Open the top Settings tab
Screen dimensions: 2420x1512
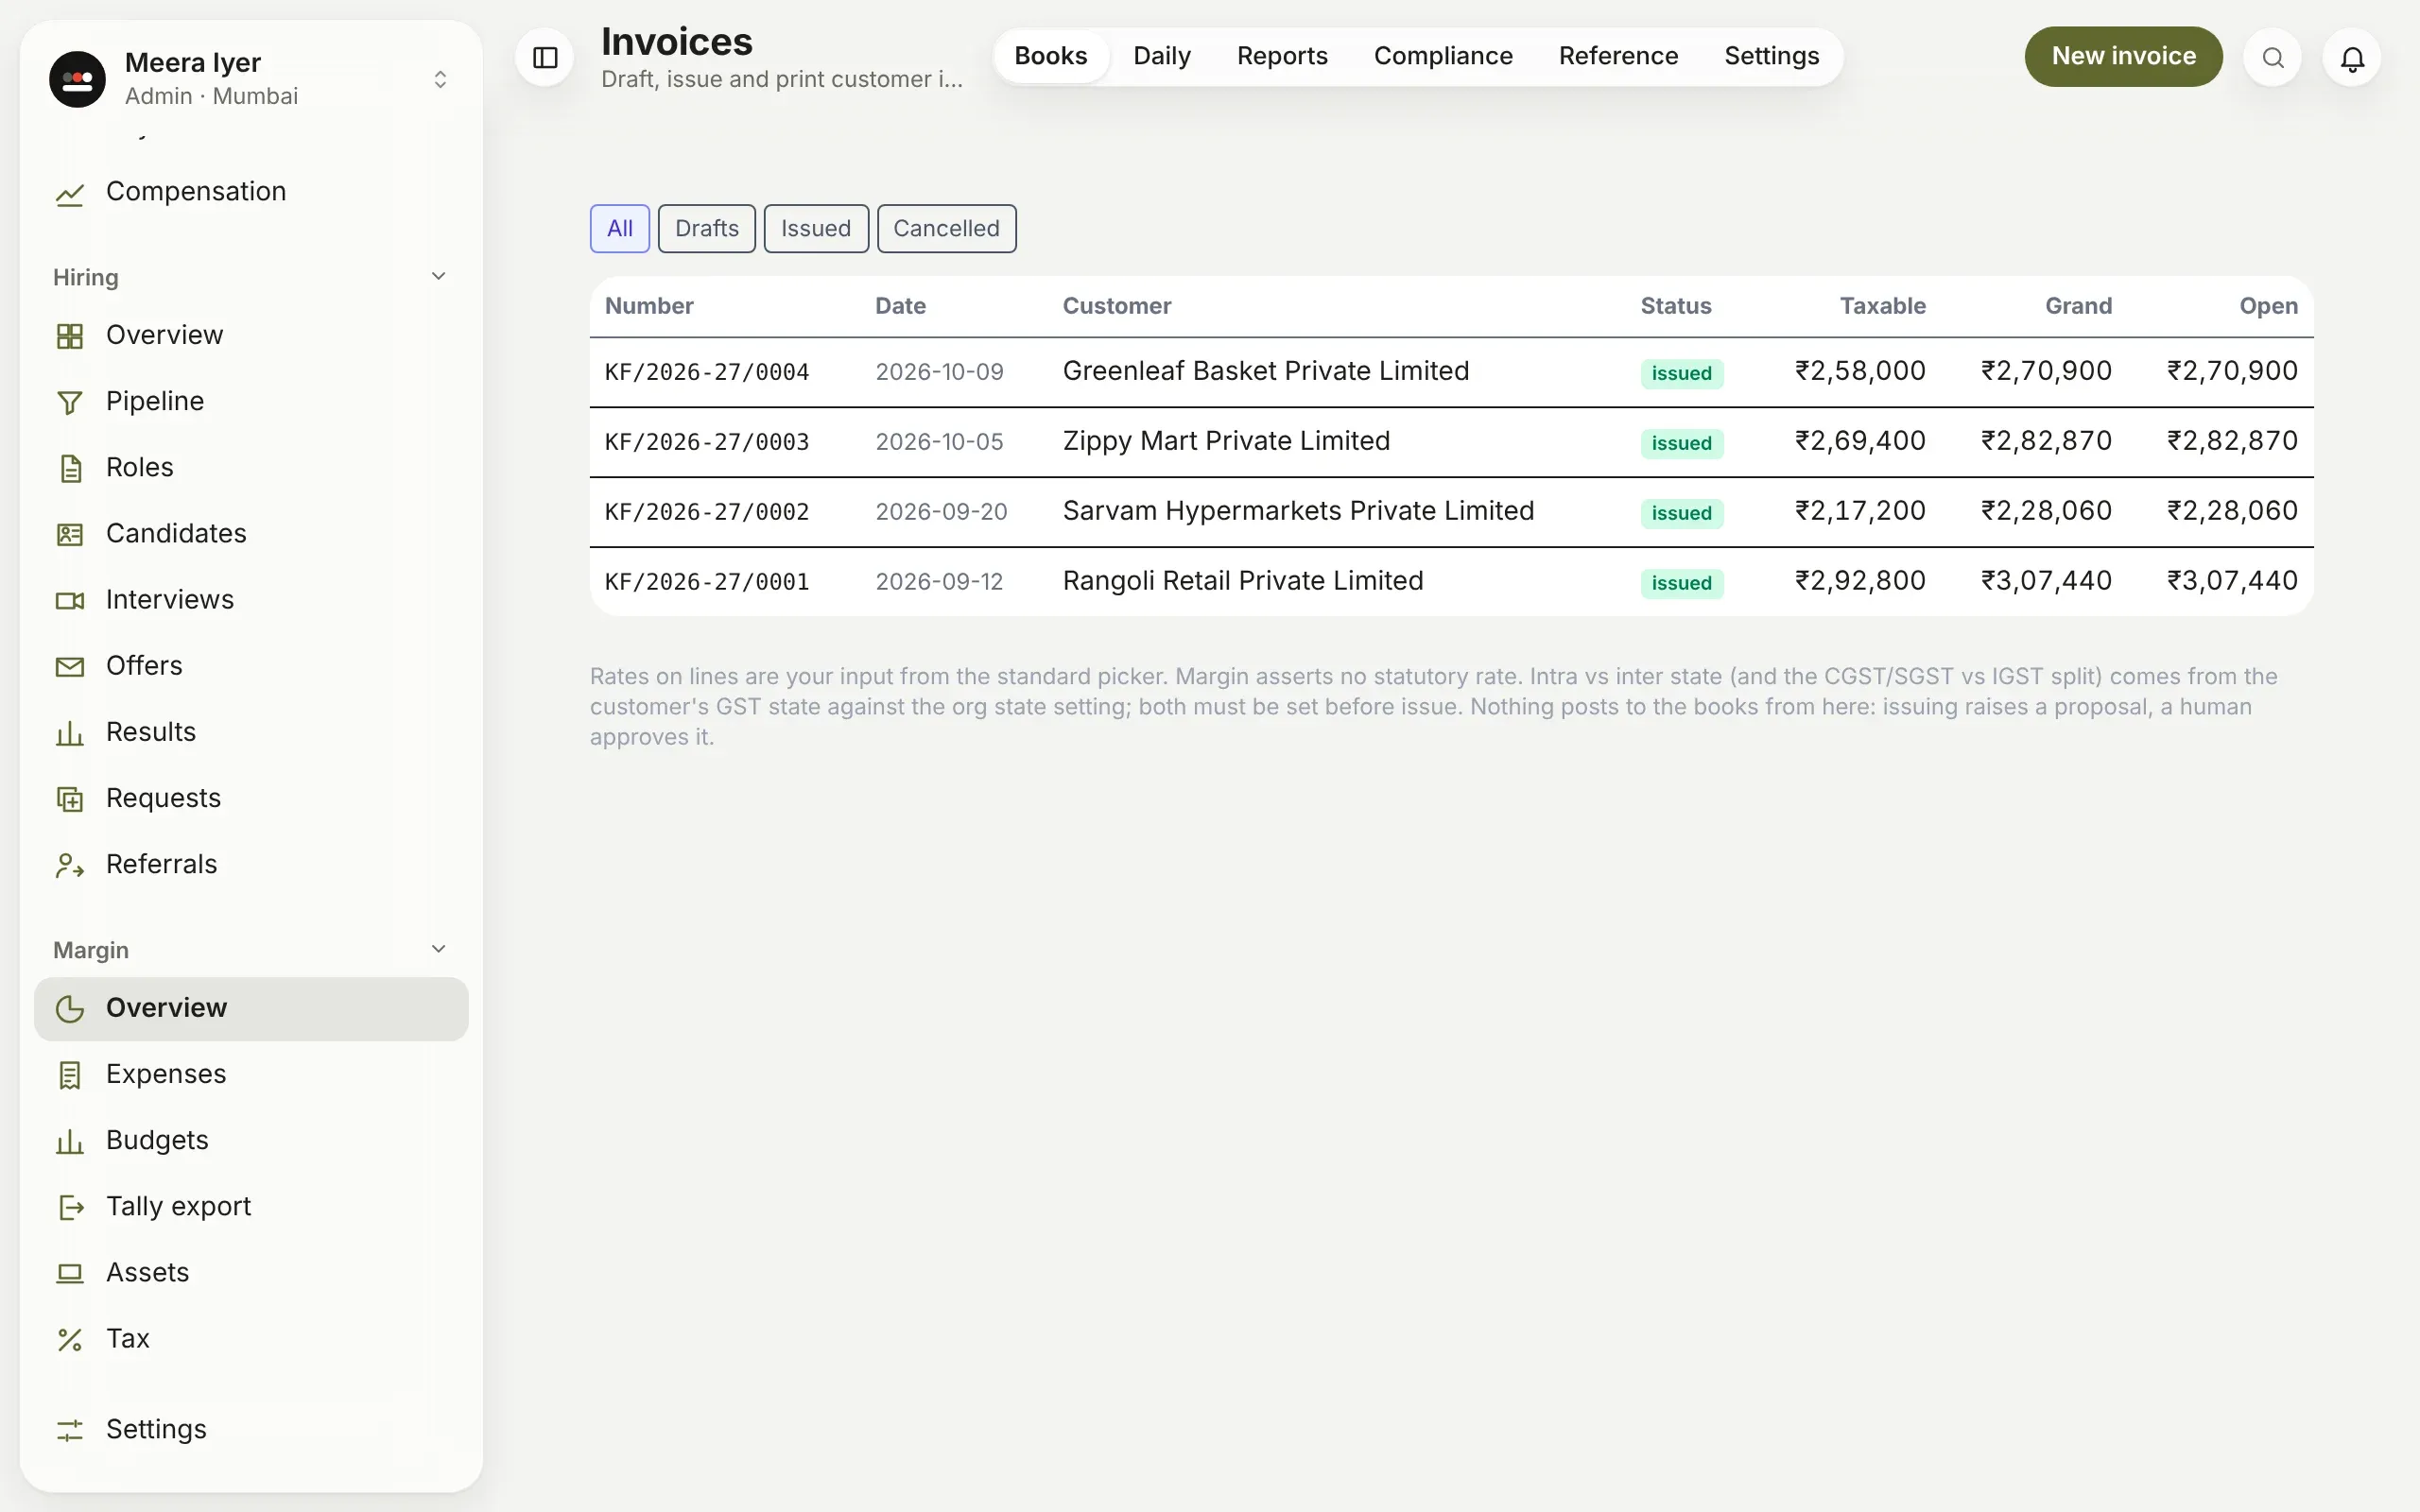[x=1771, y=56]
